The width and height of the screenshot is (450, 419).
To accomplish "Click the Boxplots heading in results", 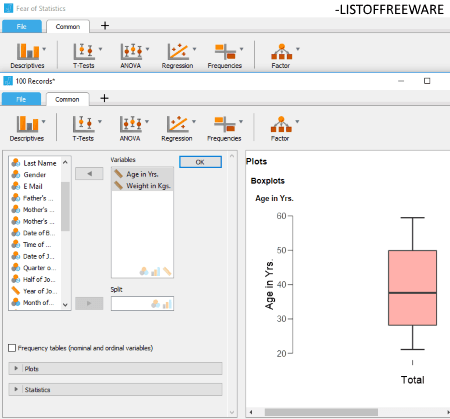I will 268,181.
